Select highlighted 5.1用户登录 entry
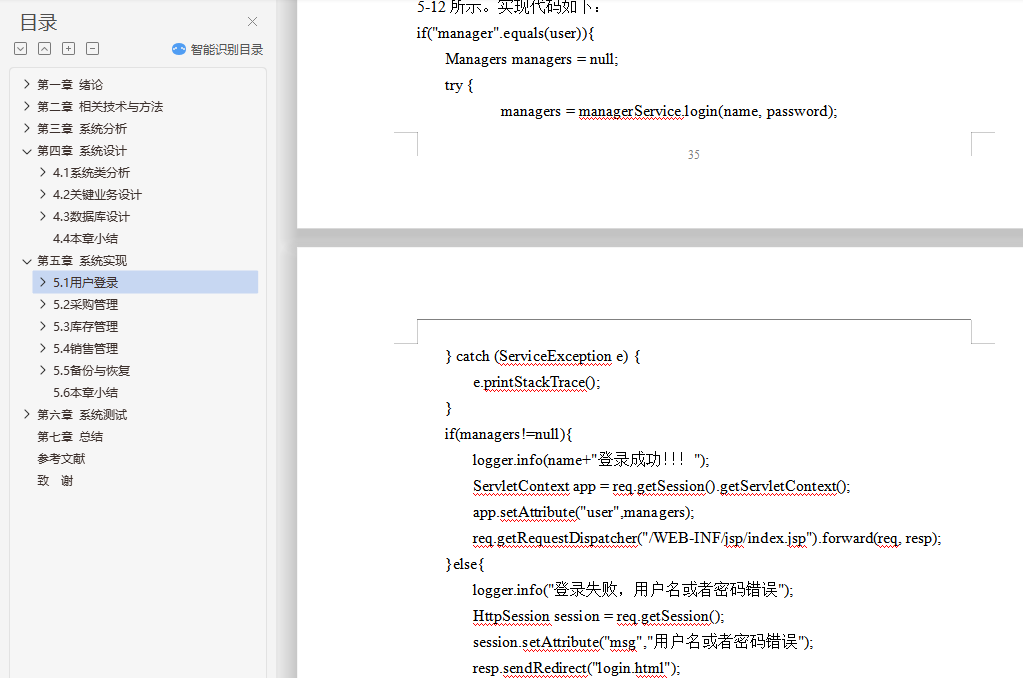1023x678 pixels. click(x=145, y=283)
